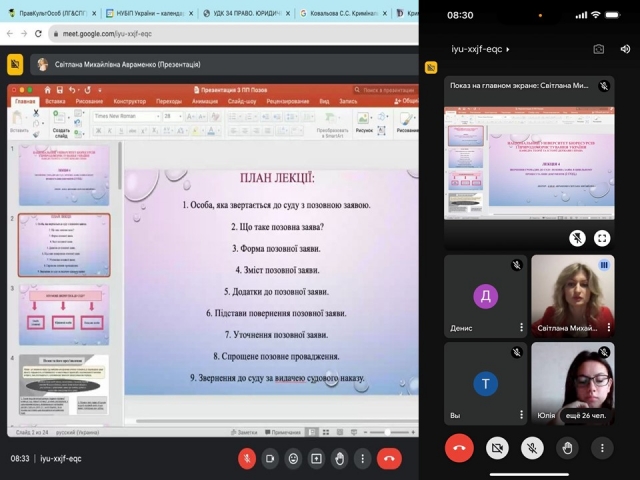The height and width of the screenshot is (480, 640).
Task: Select the second slide thumbnail ПЛАН ЛЕКЦІЇ
Action: click(x=64, y=244)
